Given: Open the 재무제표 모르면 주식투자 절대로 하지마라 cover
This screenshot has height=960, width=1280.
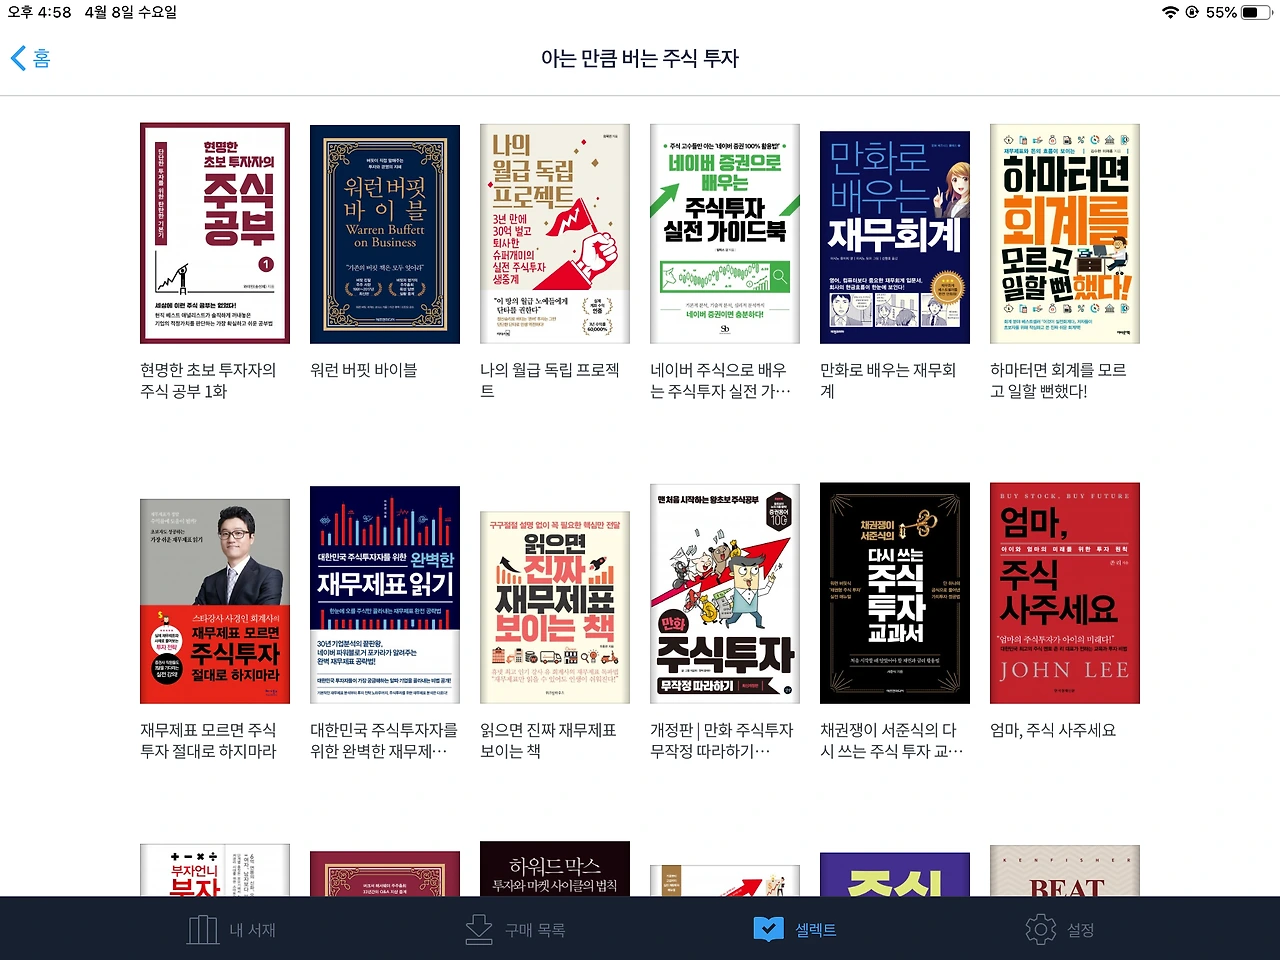Looking at the screenshot, I should [x=215, y=601].
